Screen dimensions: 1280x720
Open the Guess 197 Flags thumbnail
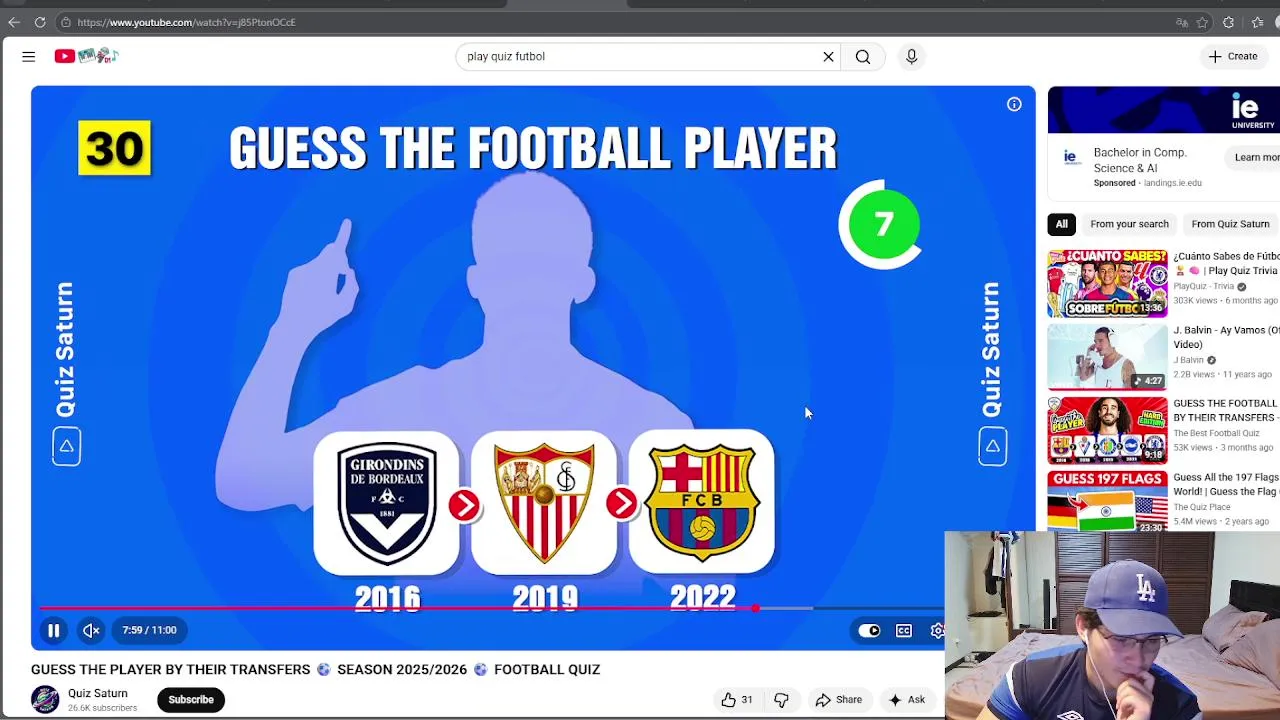click(x=1107, y=502)
